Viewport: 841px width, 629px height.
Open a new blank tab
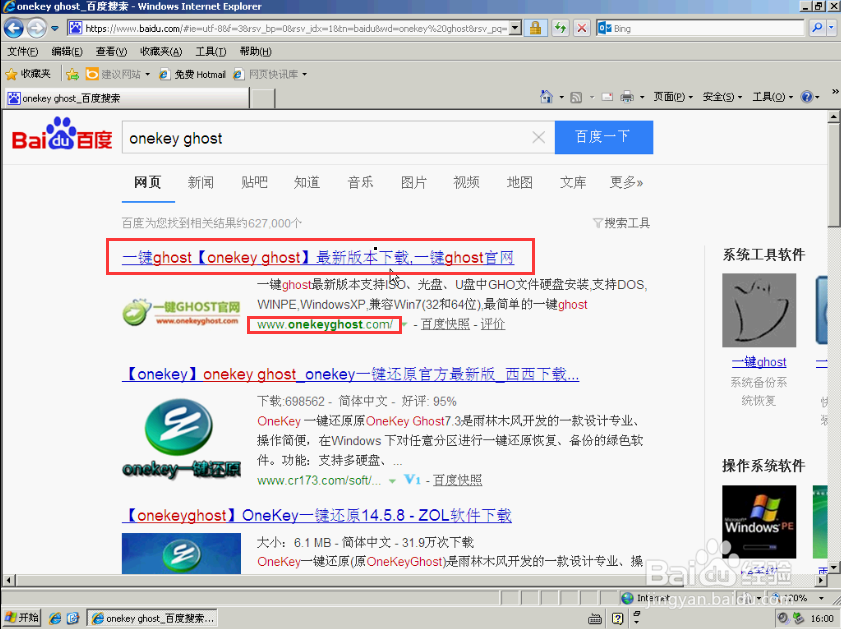tap(263, 99)
